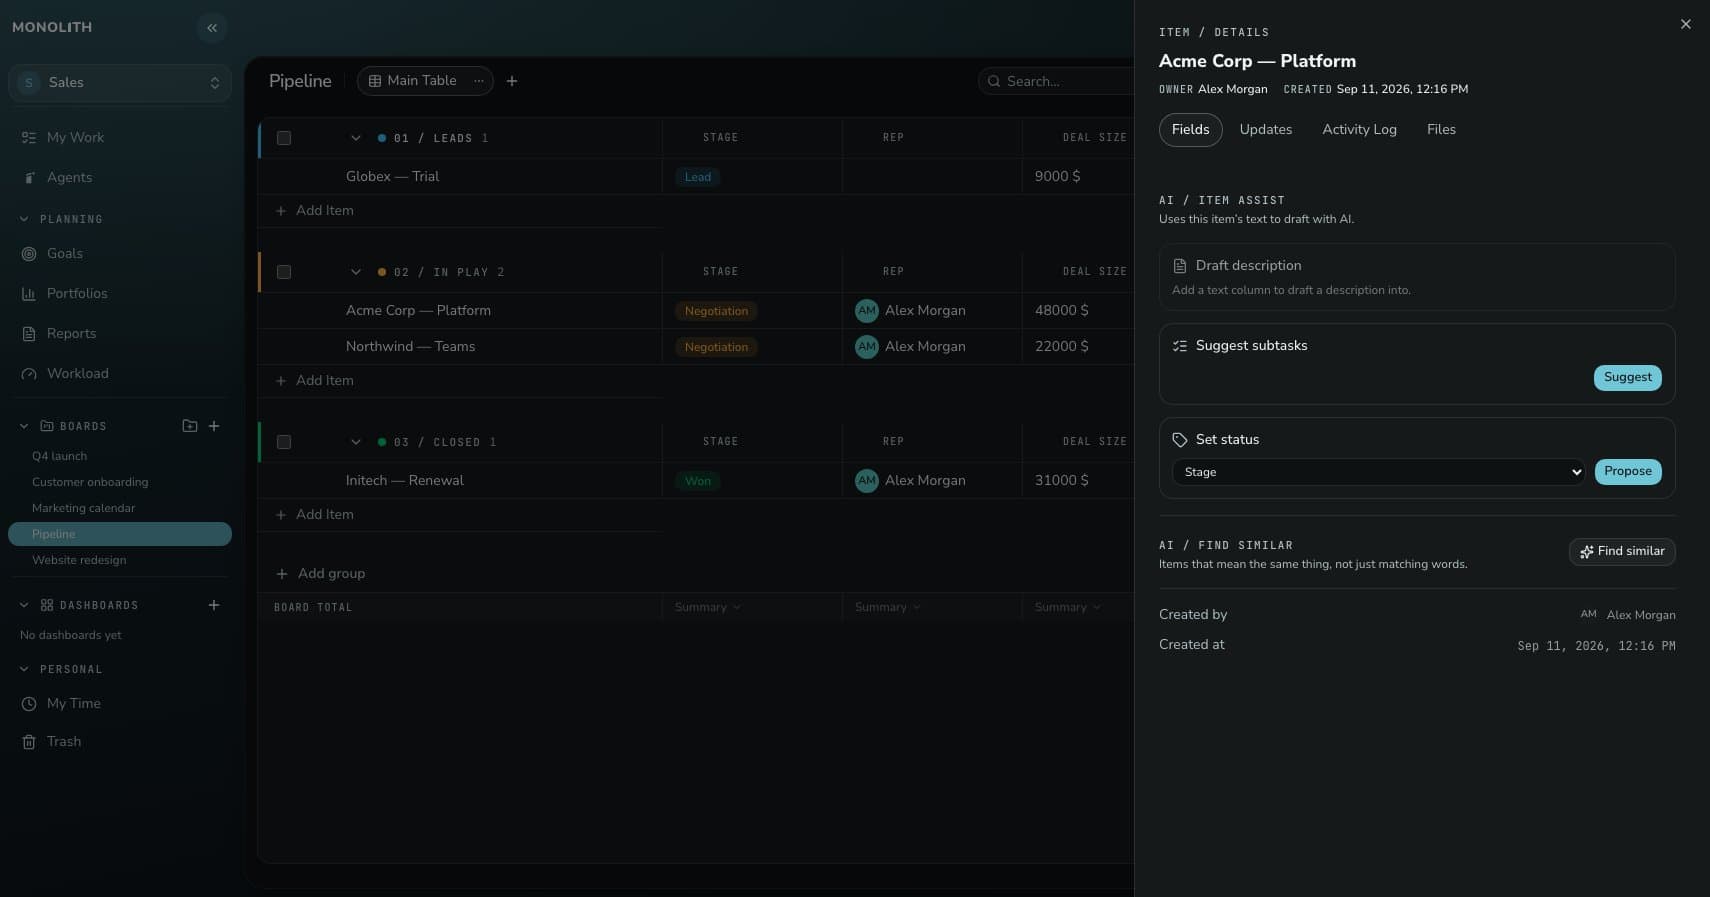Select all items in Closed group
Viewport: 1710px width, 897px height.
284,442
